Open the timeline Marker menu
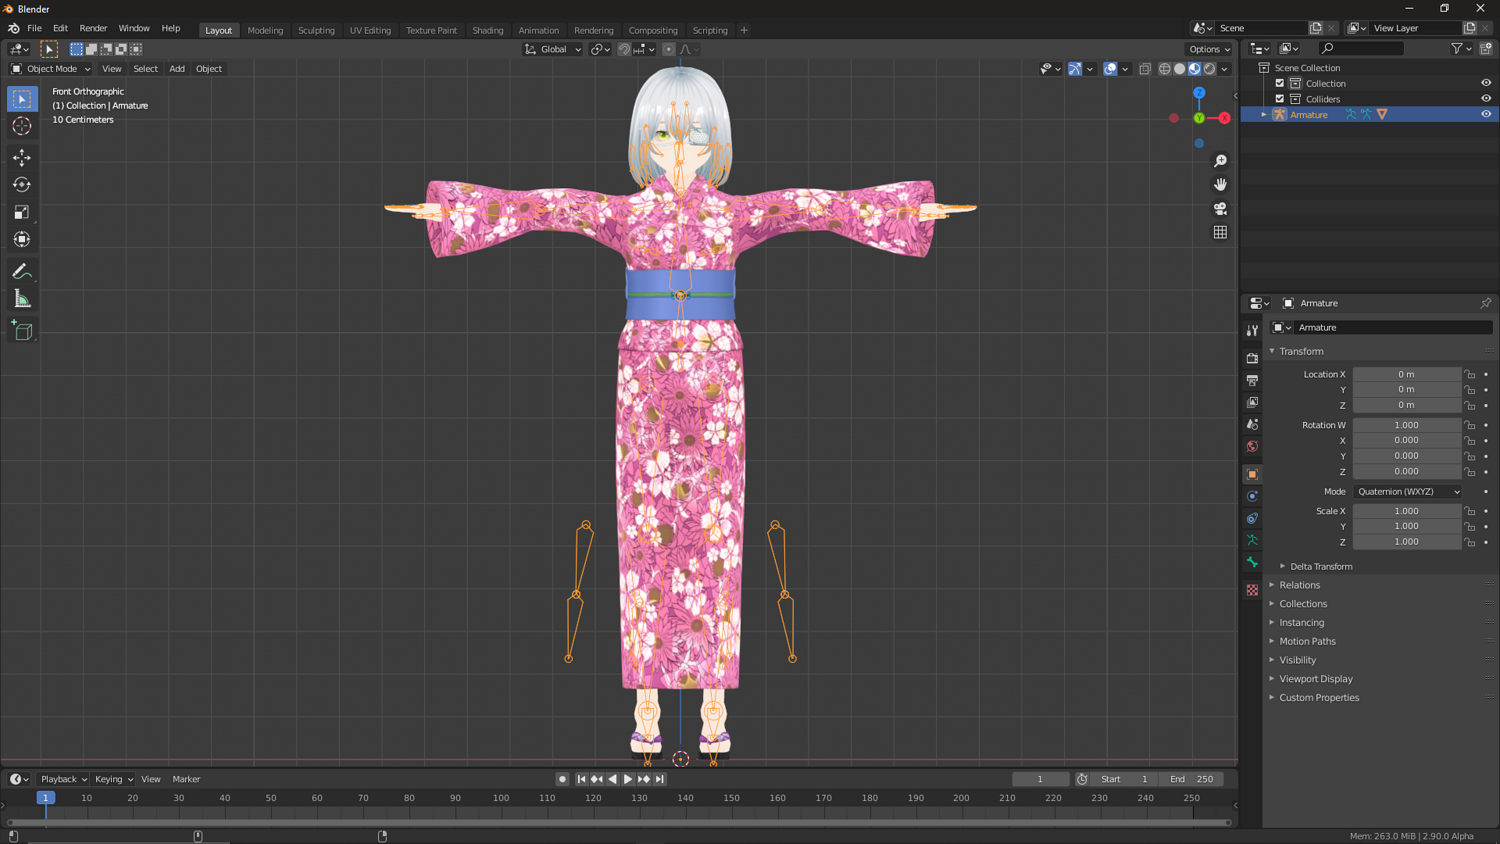The image size is (1500, 844). [x=186, y=779]
